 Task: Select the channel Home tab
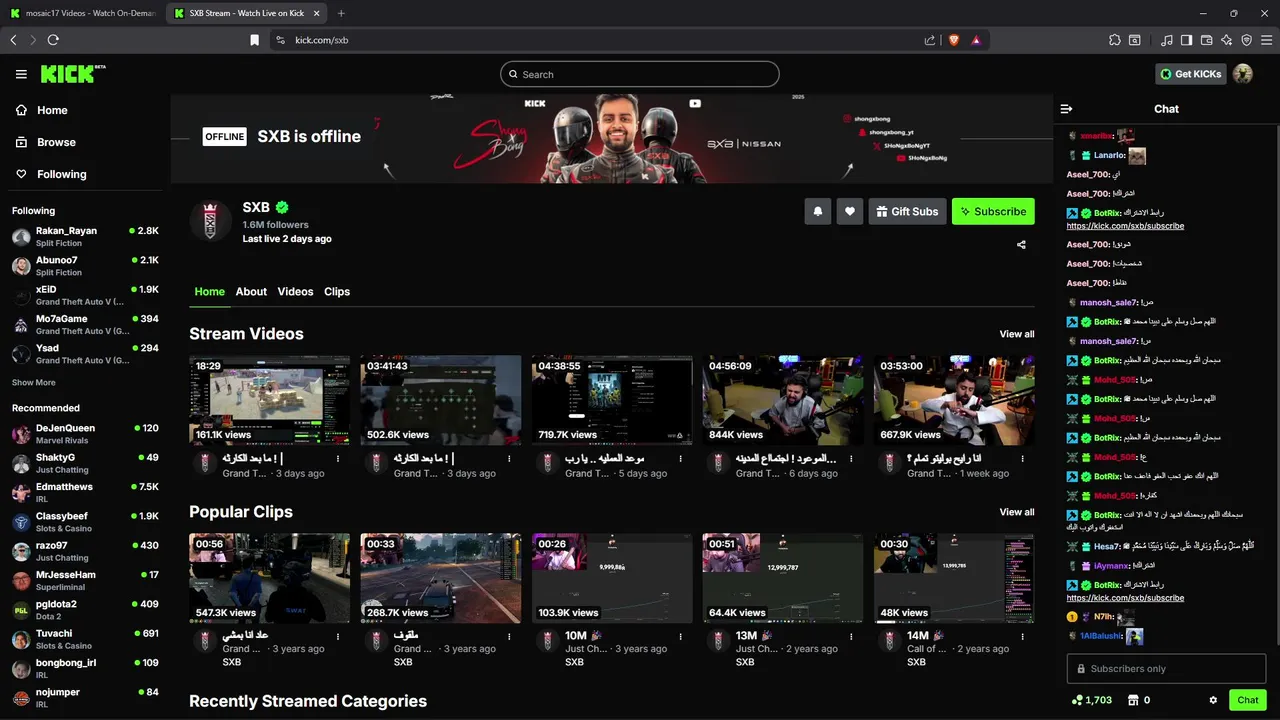point(209,291)
